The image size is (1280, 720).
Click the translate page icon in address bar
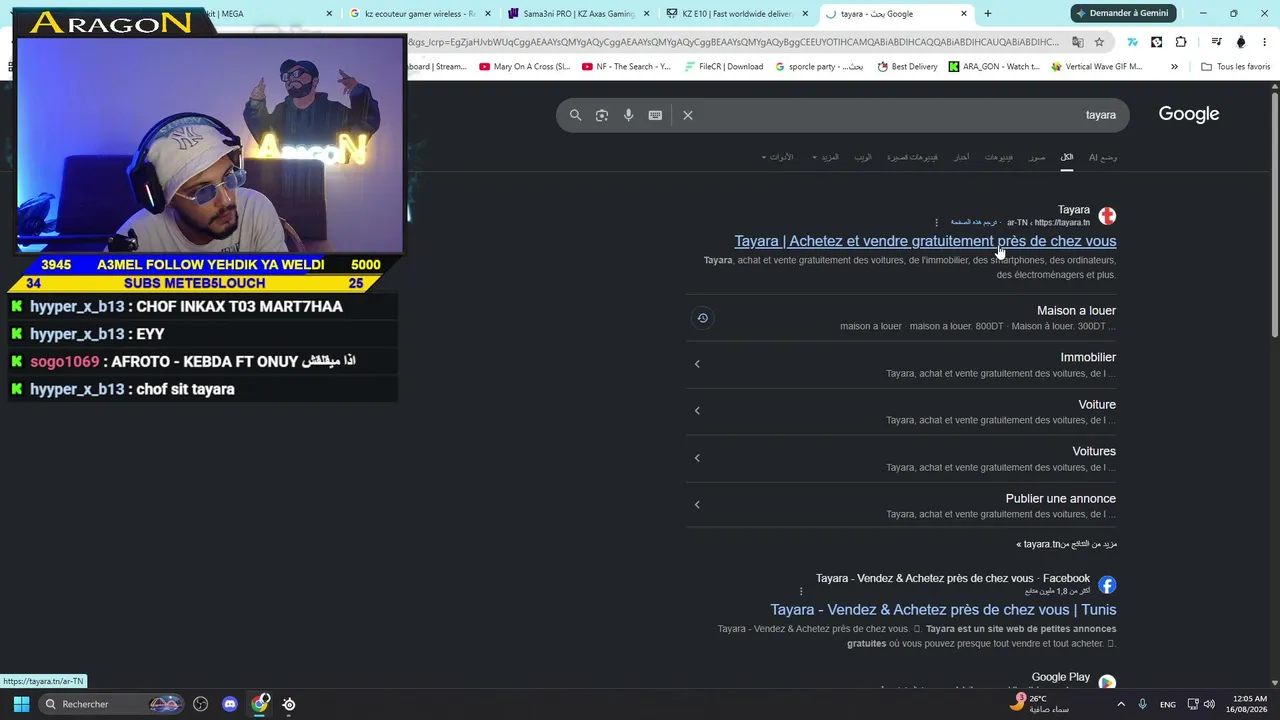pos(1077,42)
